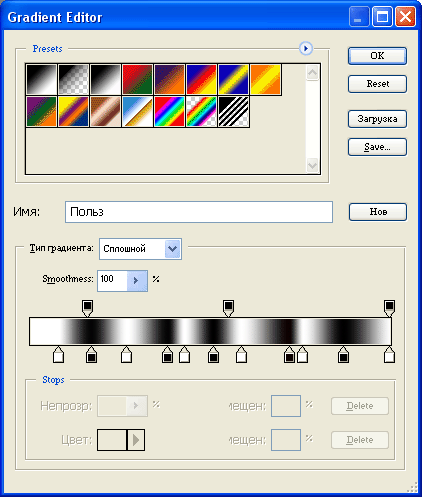Click the Имя name input field
The width and height of the screenshot is (422, 497).
pyautogui.click(x=199, y=212)
